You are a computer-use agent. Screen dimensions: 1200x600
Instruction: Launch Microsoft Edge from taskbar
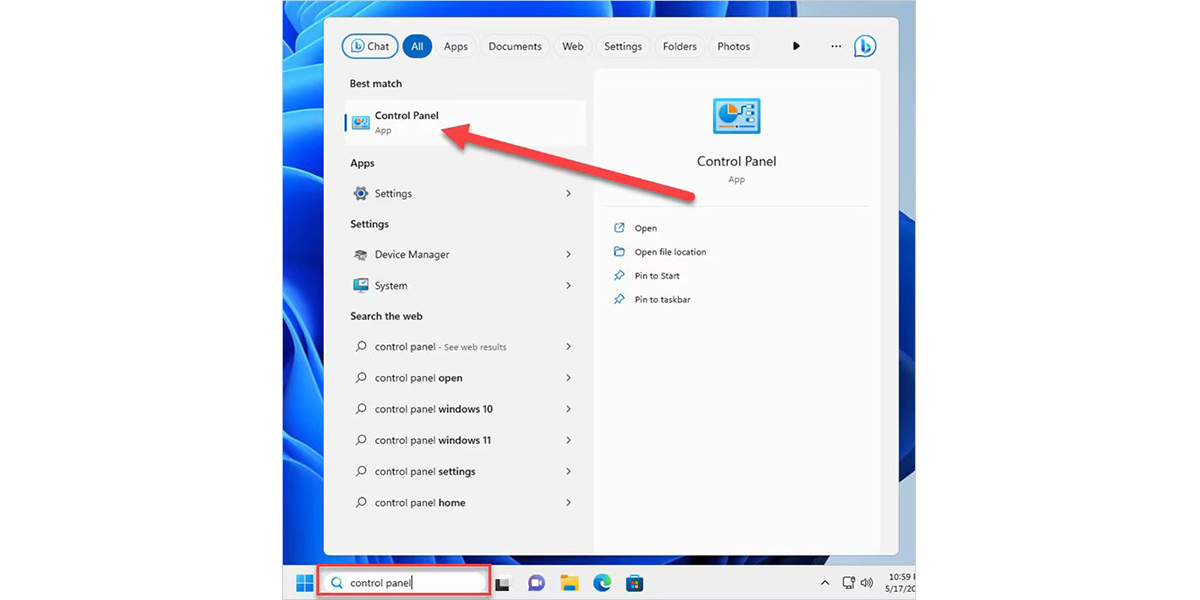601,583
